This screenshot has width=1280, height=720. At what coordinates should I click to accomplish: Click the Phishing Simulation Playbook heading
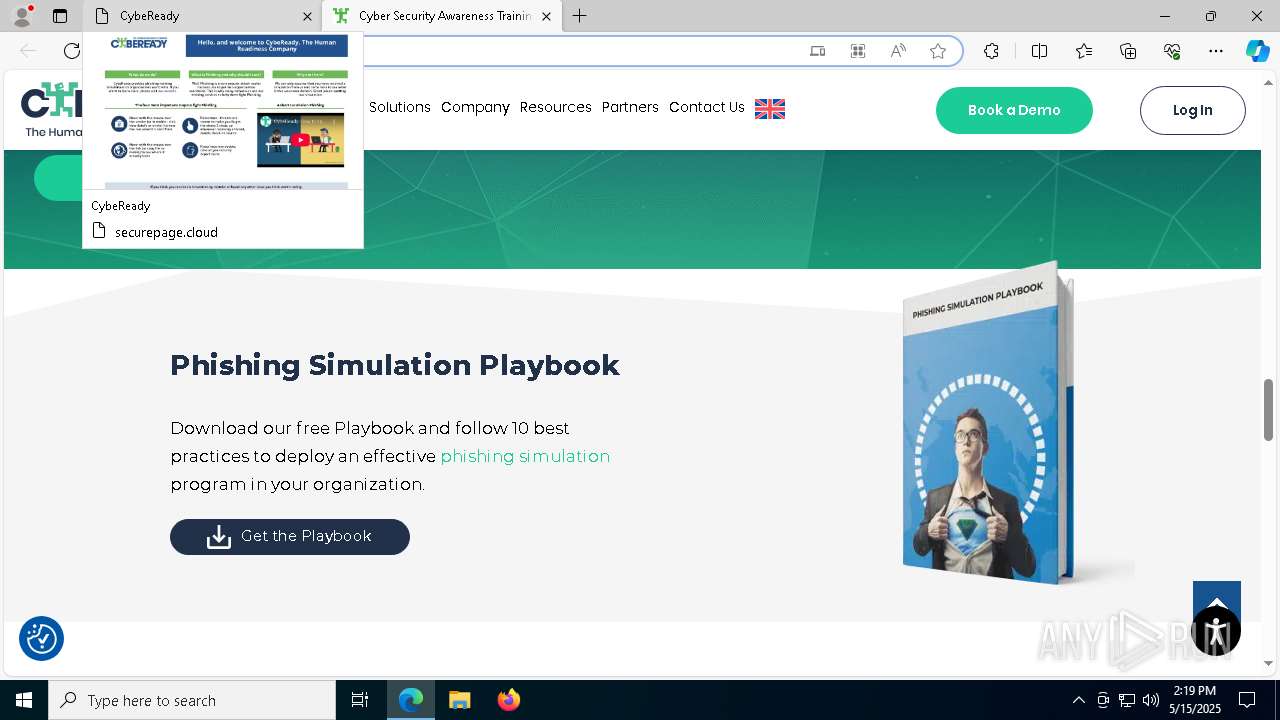[x=395, y=365]
